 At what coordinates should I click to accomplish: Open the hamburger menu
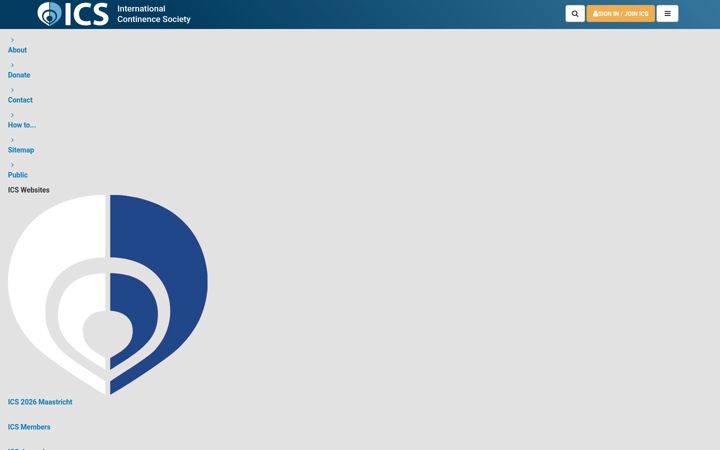tap(667, 14)
